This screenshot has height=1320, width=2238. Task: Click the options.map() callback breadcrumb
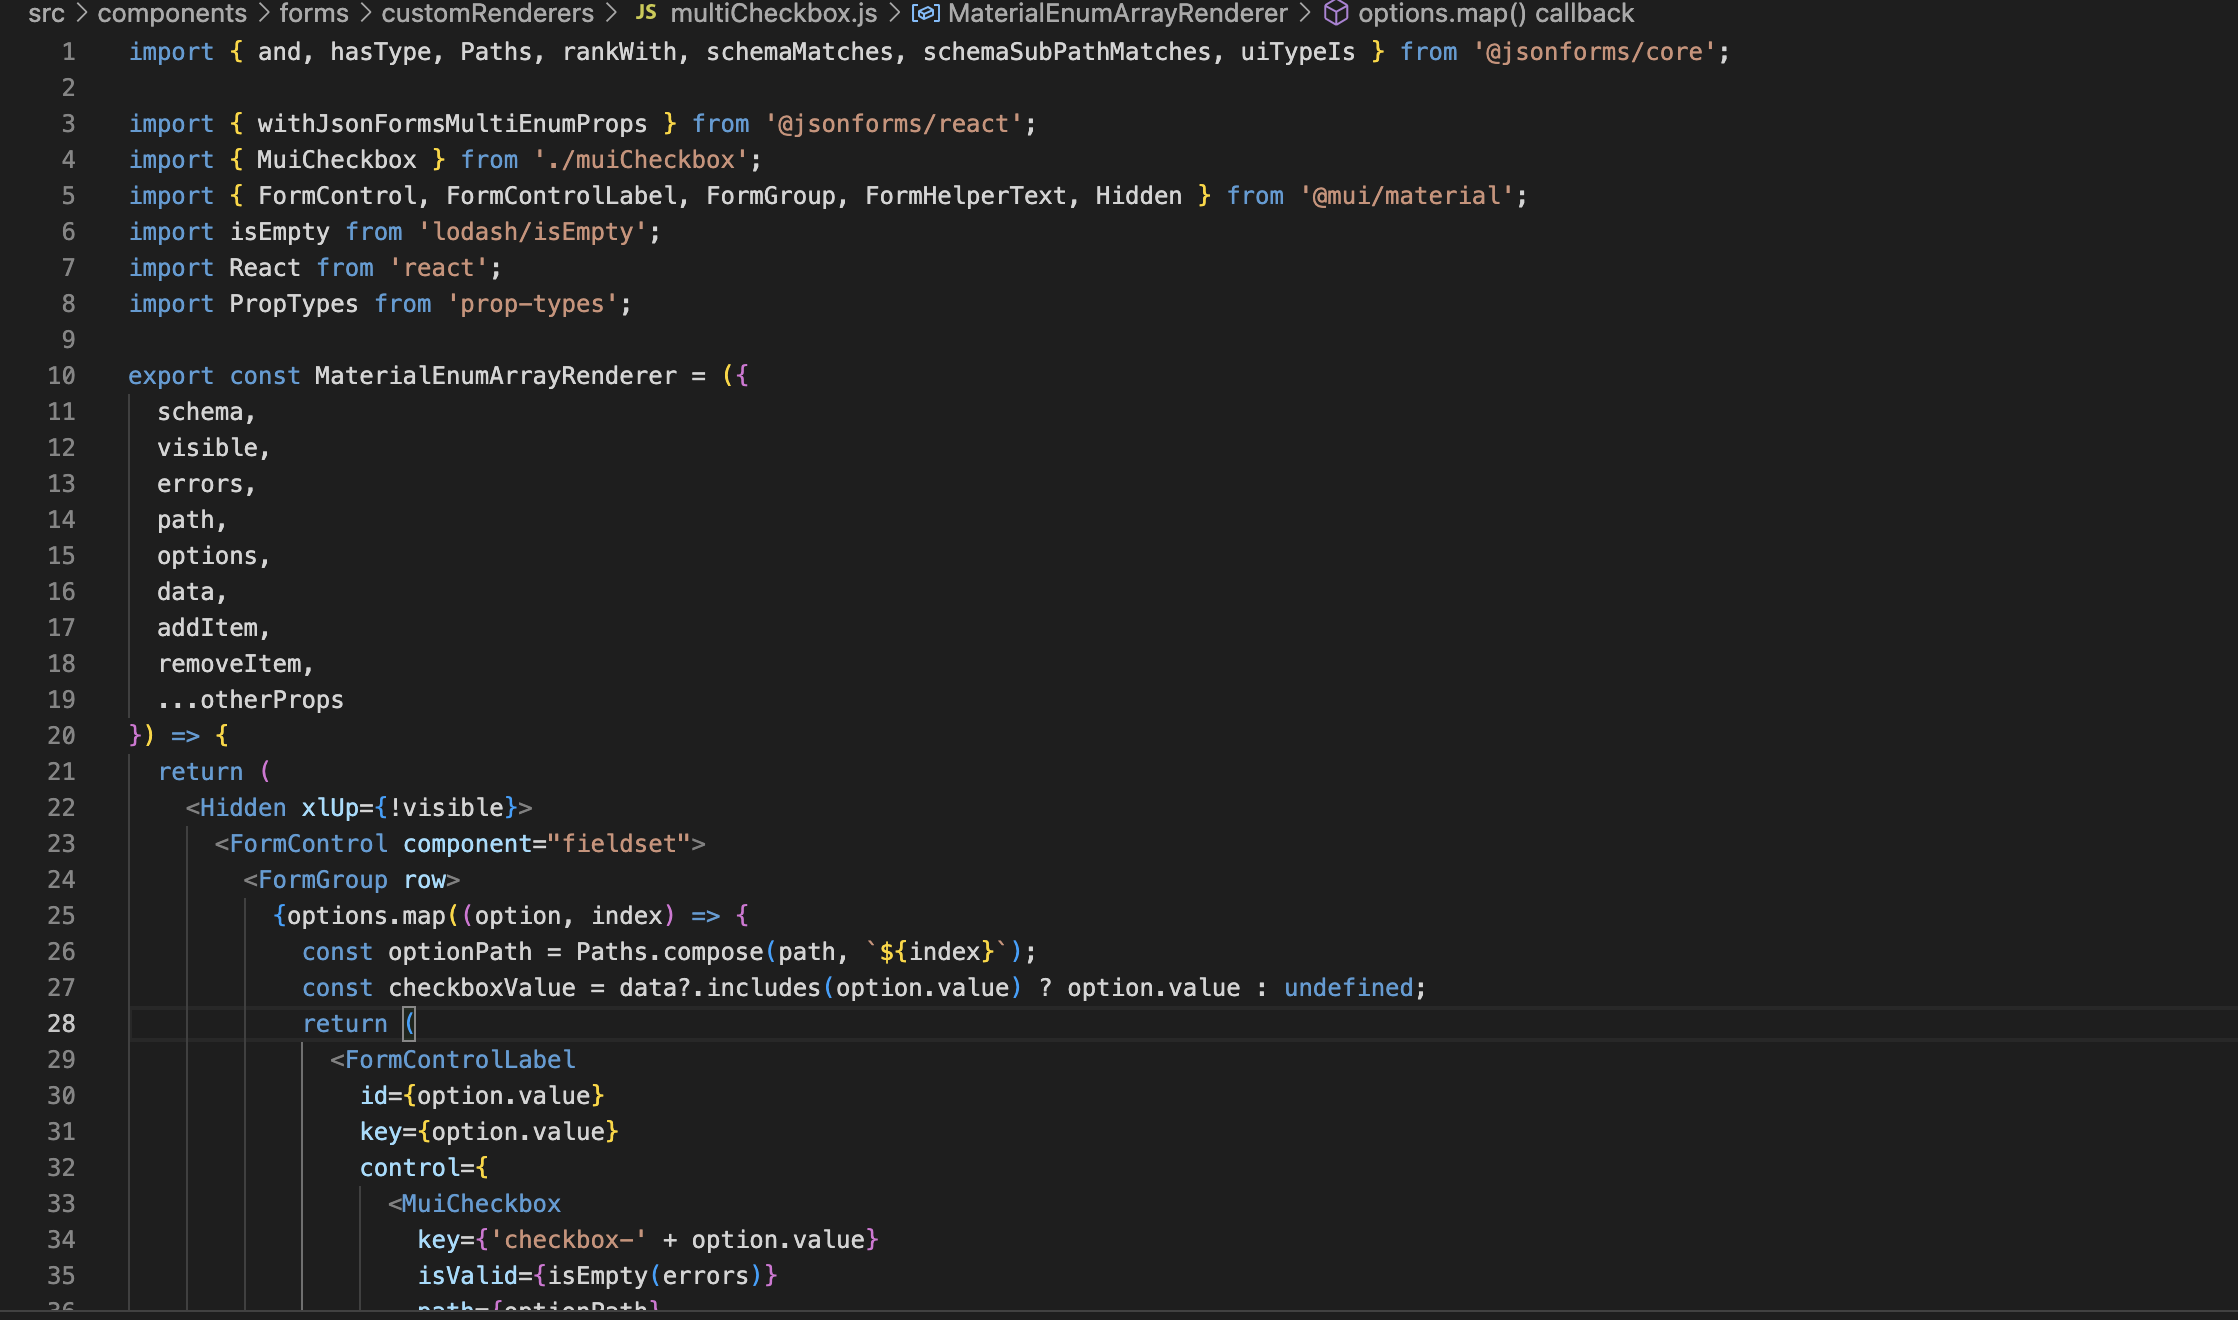coord(1495,13)
